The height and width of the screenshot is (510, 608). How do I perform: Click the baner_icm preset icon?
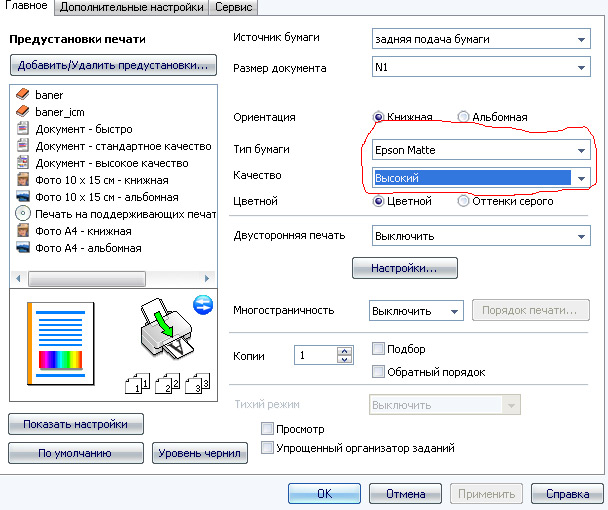pos(22,111)
